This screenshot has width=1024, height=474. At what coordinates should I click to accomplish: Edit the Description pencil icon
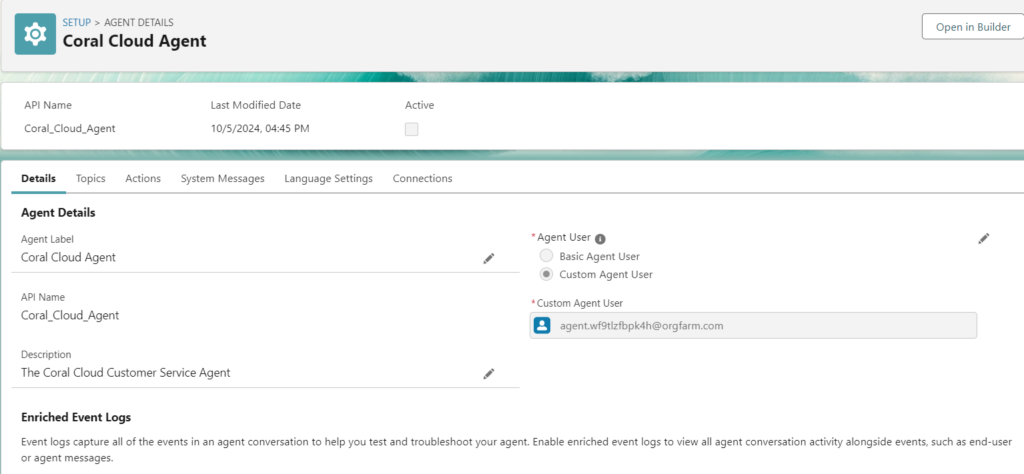coord(488,374)
